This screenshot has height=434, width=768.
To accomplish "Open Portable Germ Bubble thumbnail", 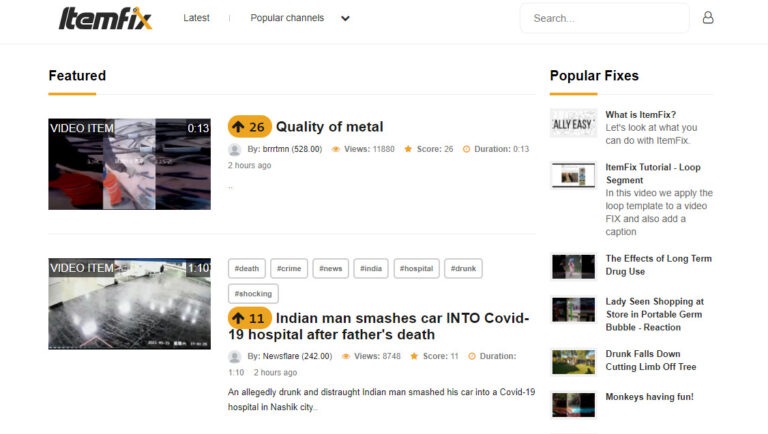I will (x=574, y=310).
